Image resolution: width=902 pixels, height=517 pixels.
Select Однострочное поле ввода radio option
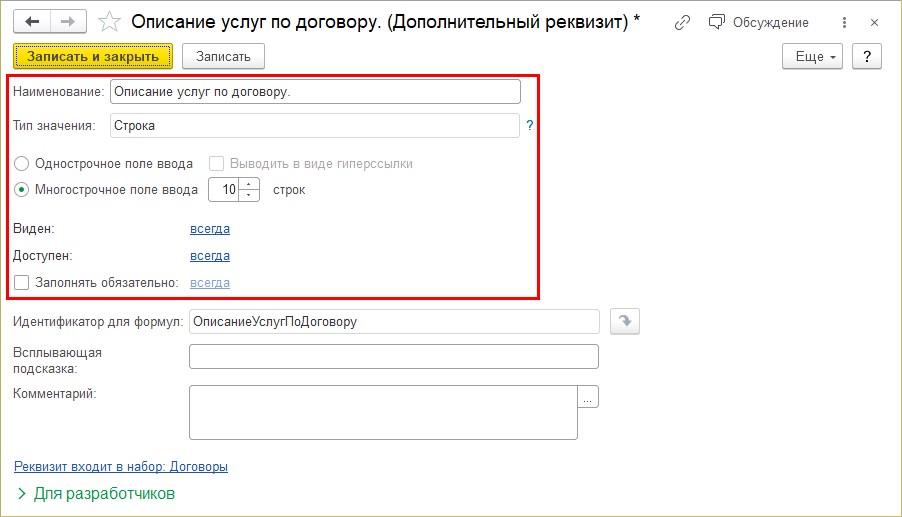tap(21, 163)
